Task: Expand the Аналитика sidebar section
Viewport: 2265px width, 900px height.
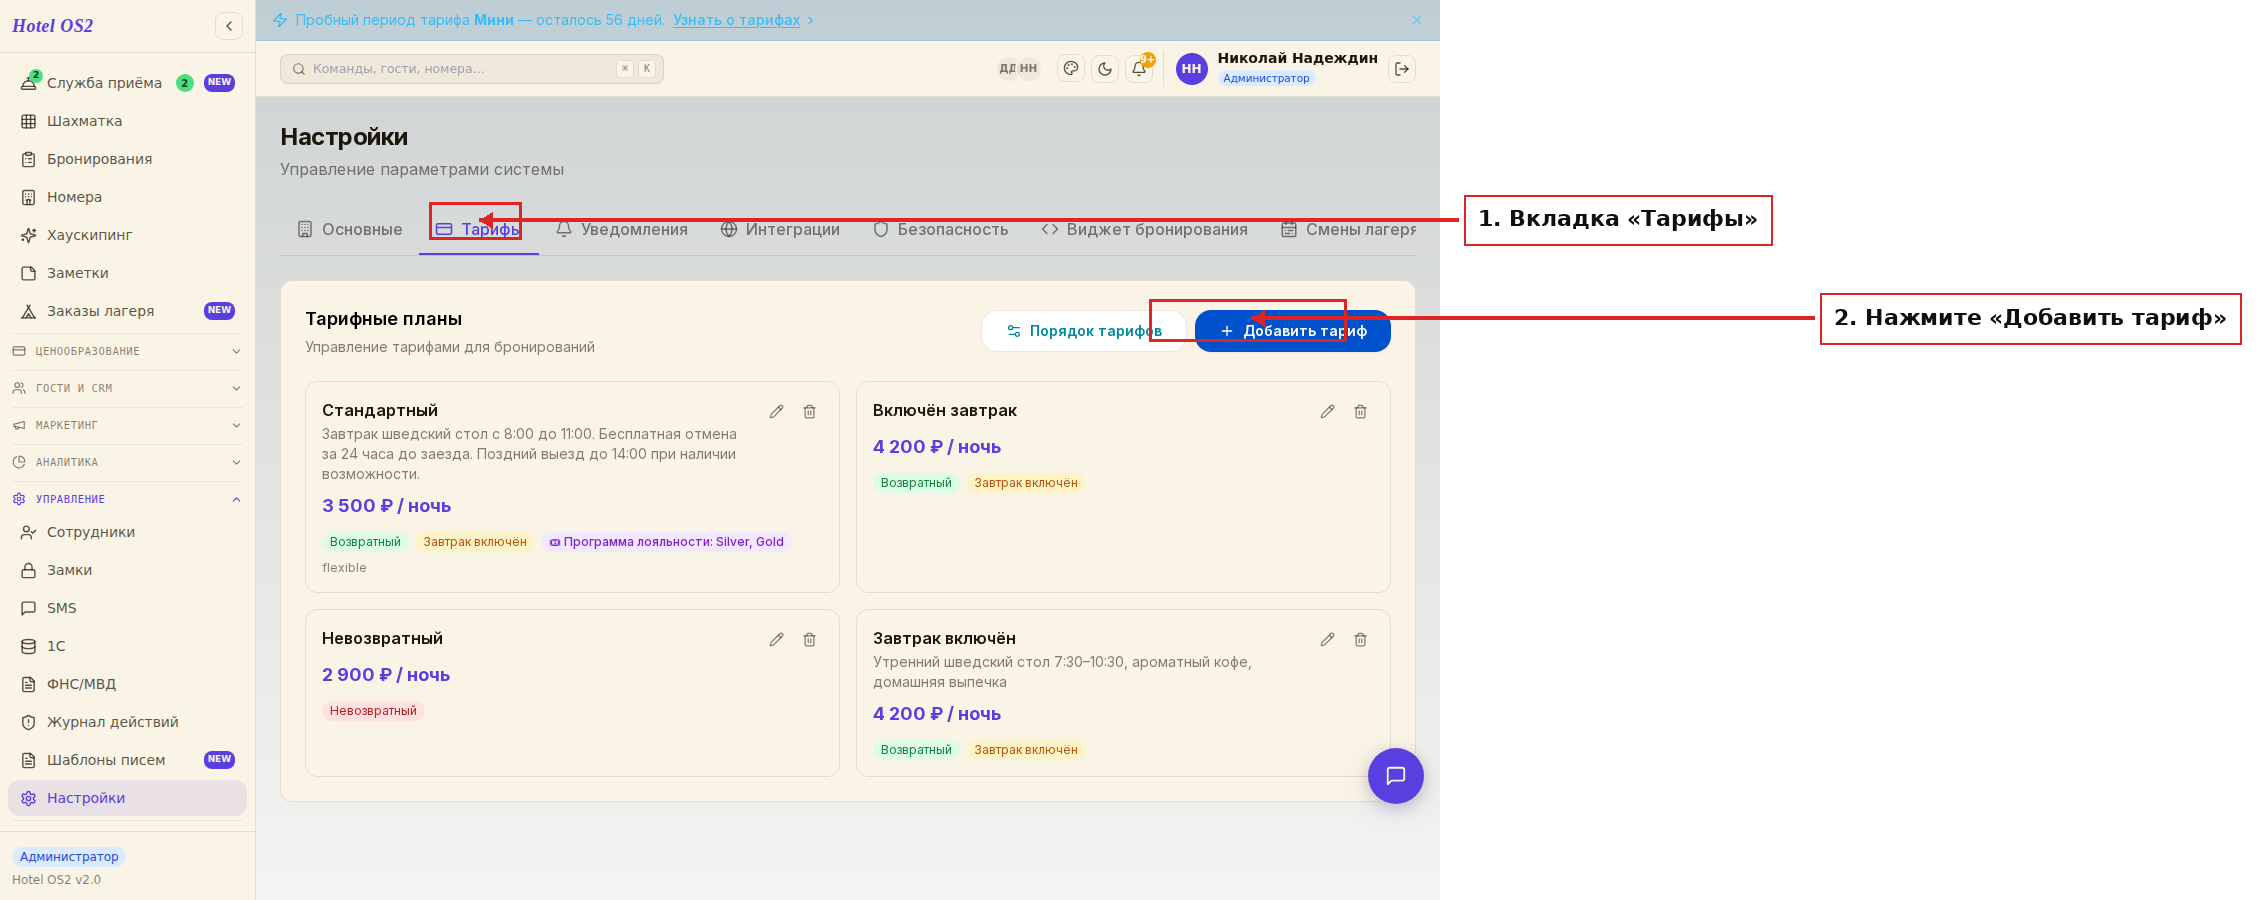Action: (127, 462)
